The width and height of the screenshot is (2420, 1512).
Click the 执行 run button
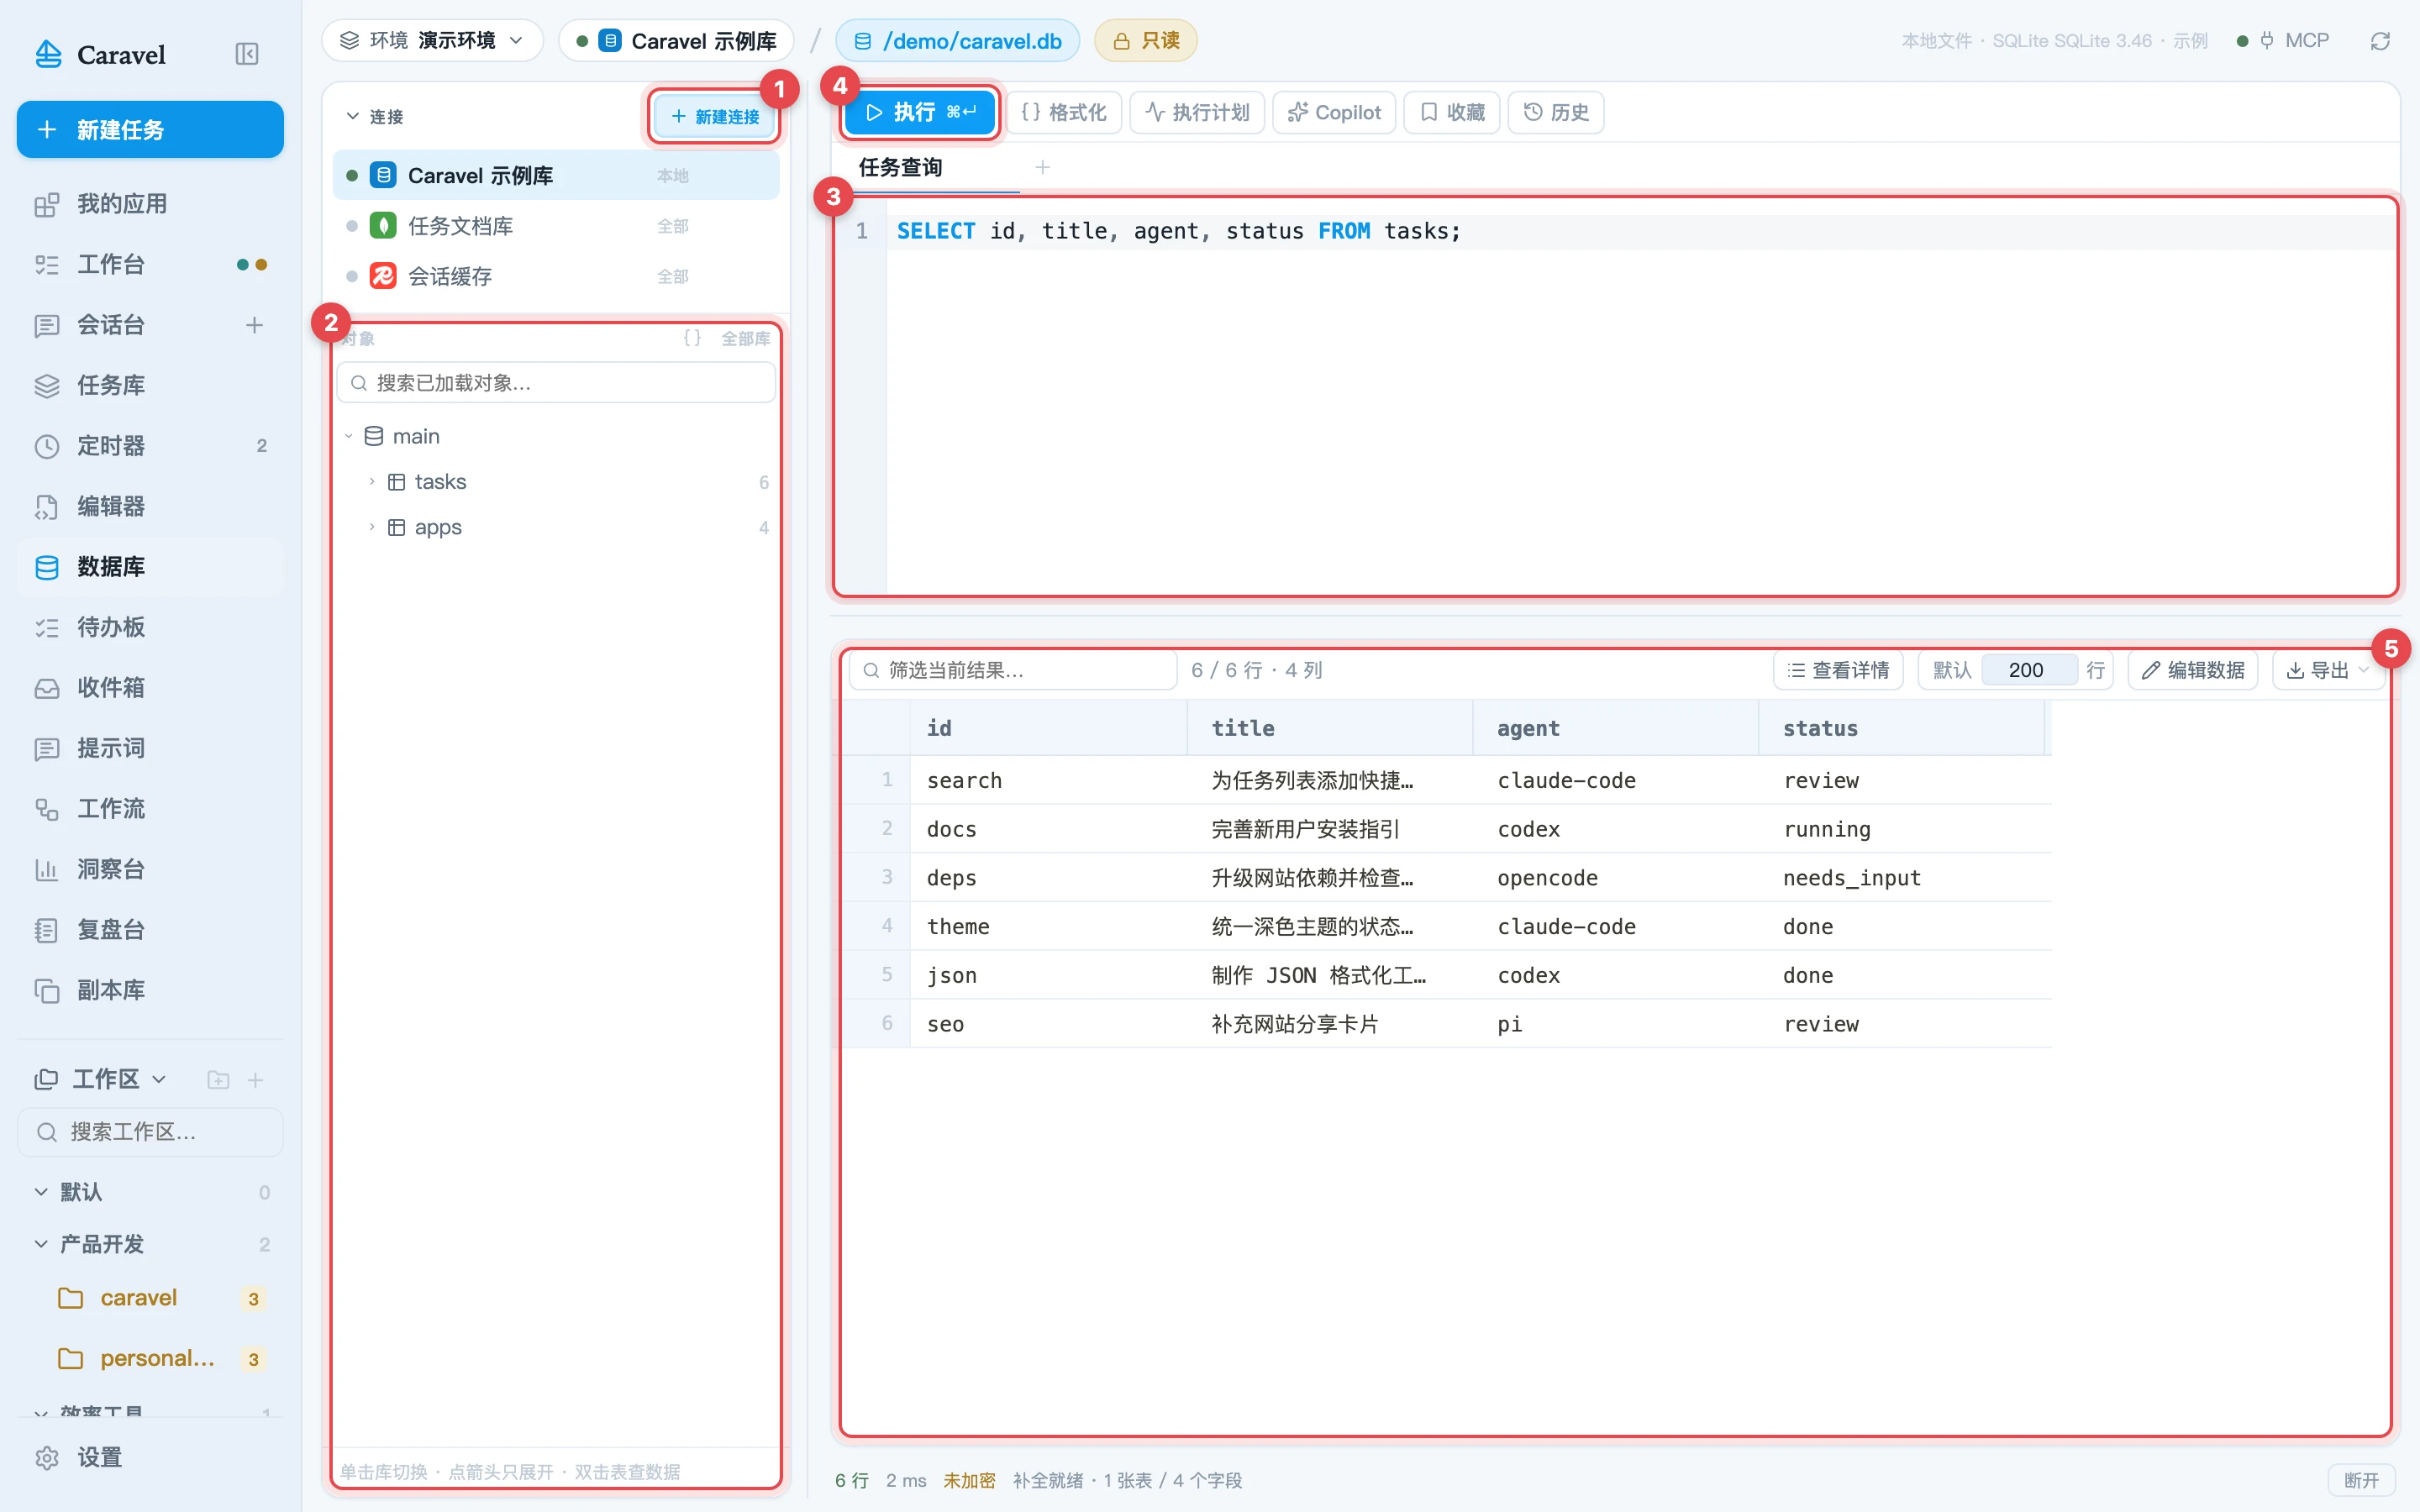point(920,112)
